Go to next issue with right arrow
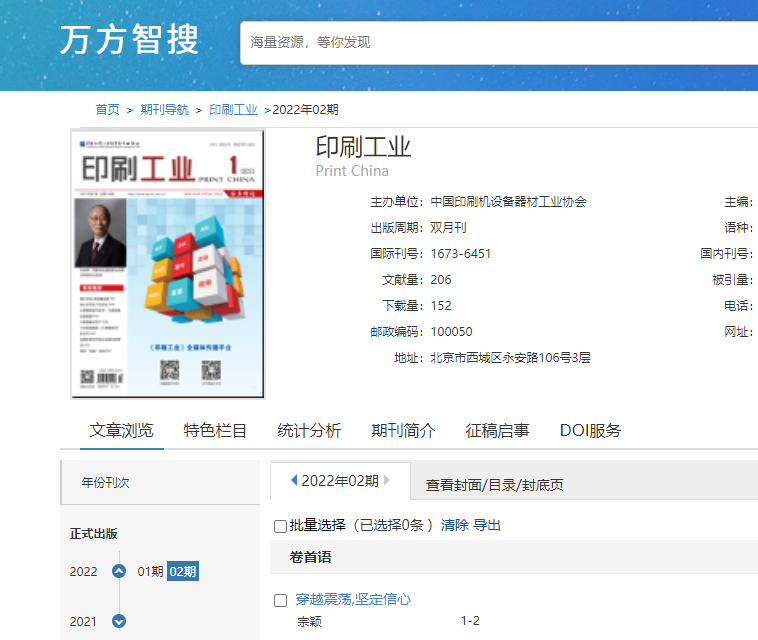 point(387,480)
